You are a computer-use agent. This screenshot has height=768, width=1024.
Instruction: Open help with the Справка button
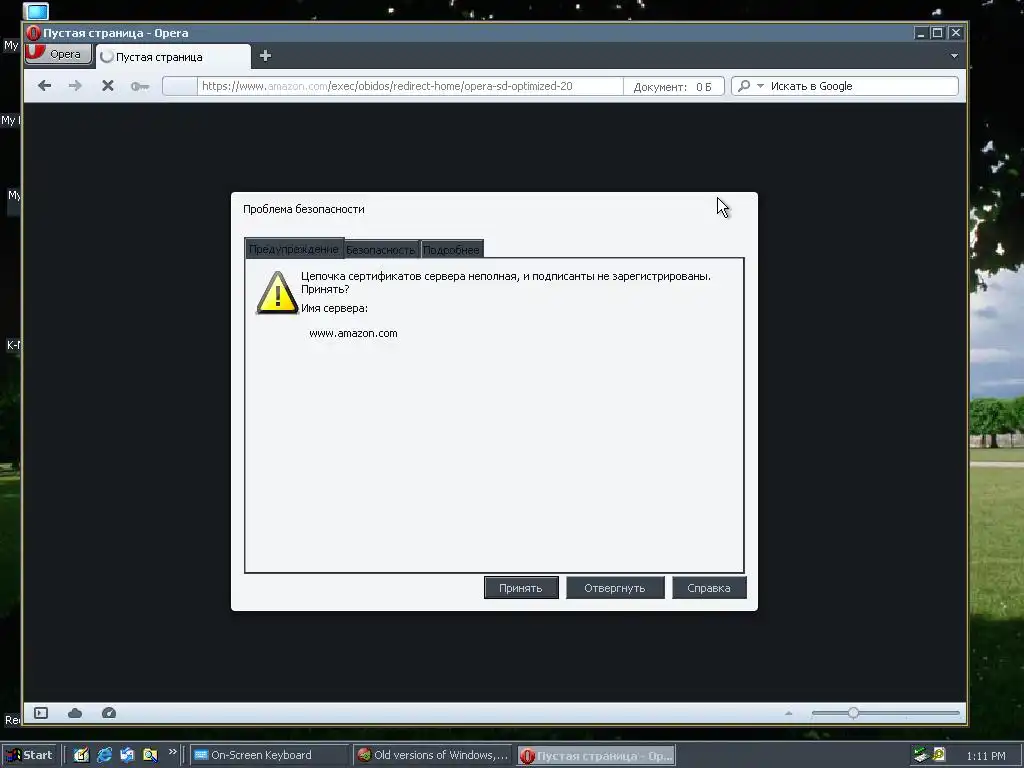pos(709,588)
